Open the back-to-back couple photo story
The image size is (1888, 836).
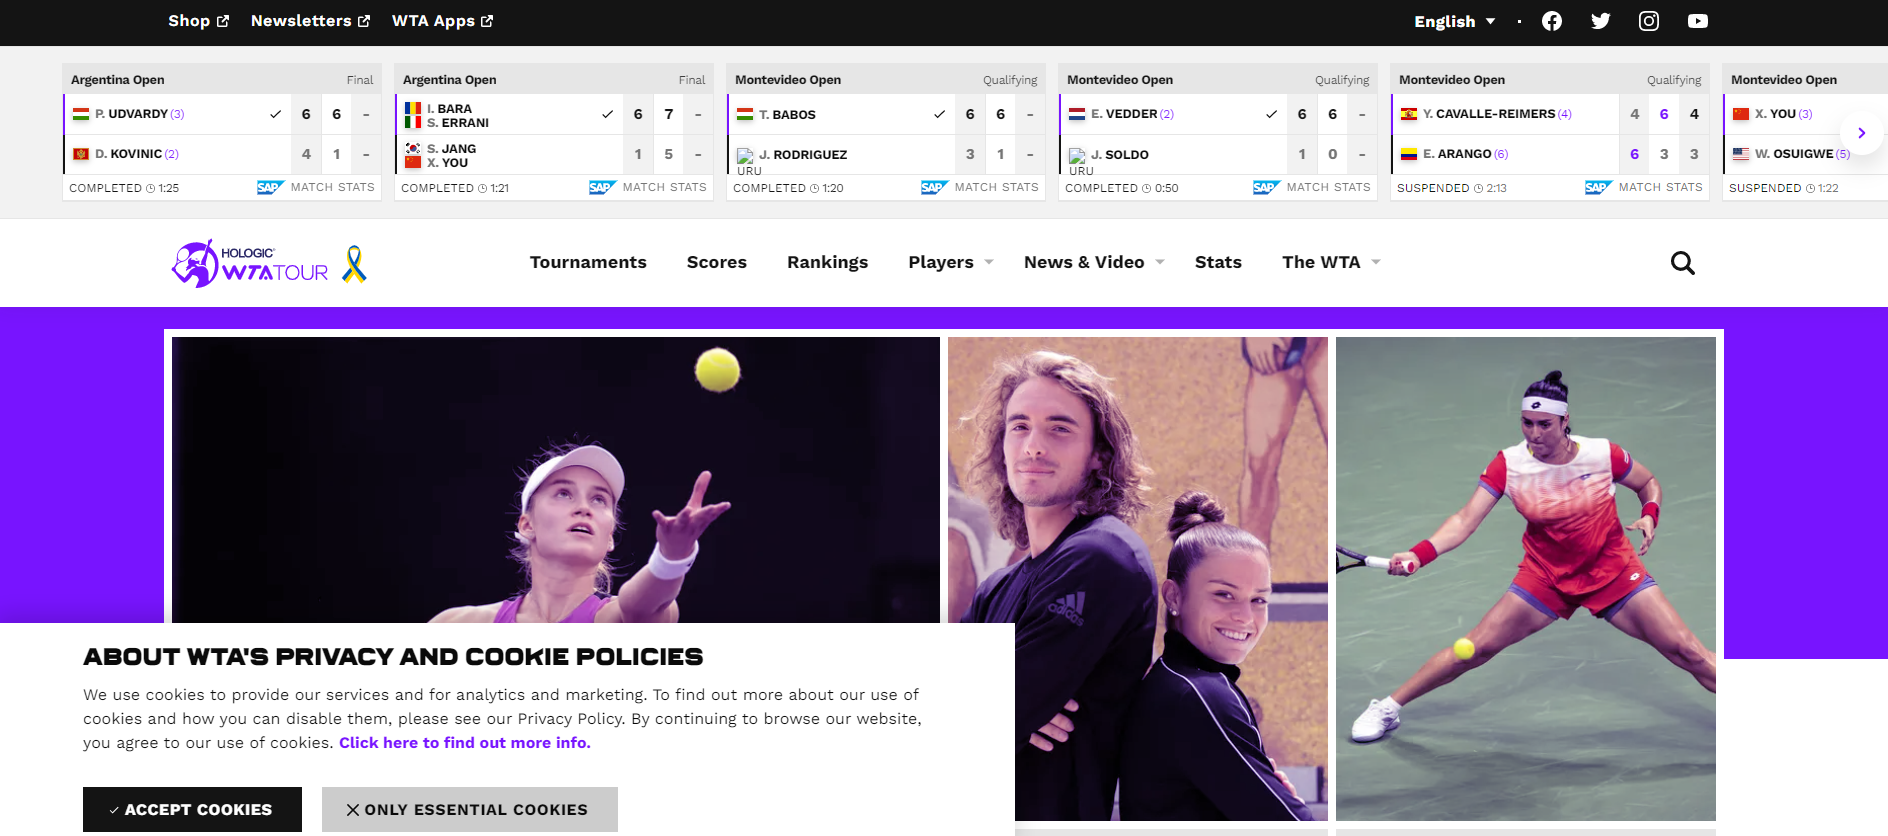pos(1138,578)
